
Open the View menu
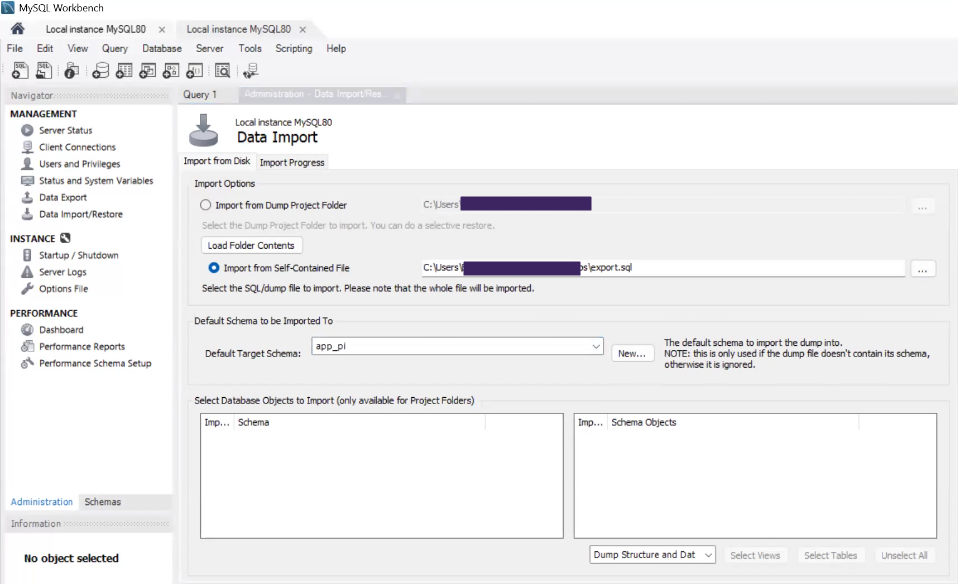point(78,48)
